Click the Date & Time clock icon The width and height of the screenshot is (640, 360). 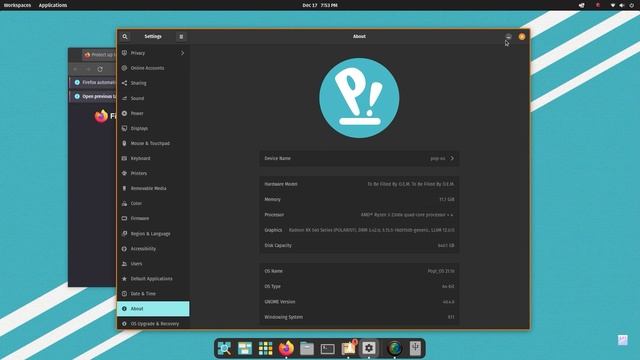point(124,293)
